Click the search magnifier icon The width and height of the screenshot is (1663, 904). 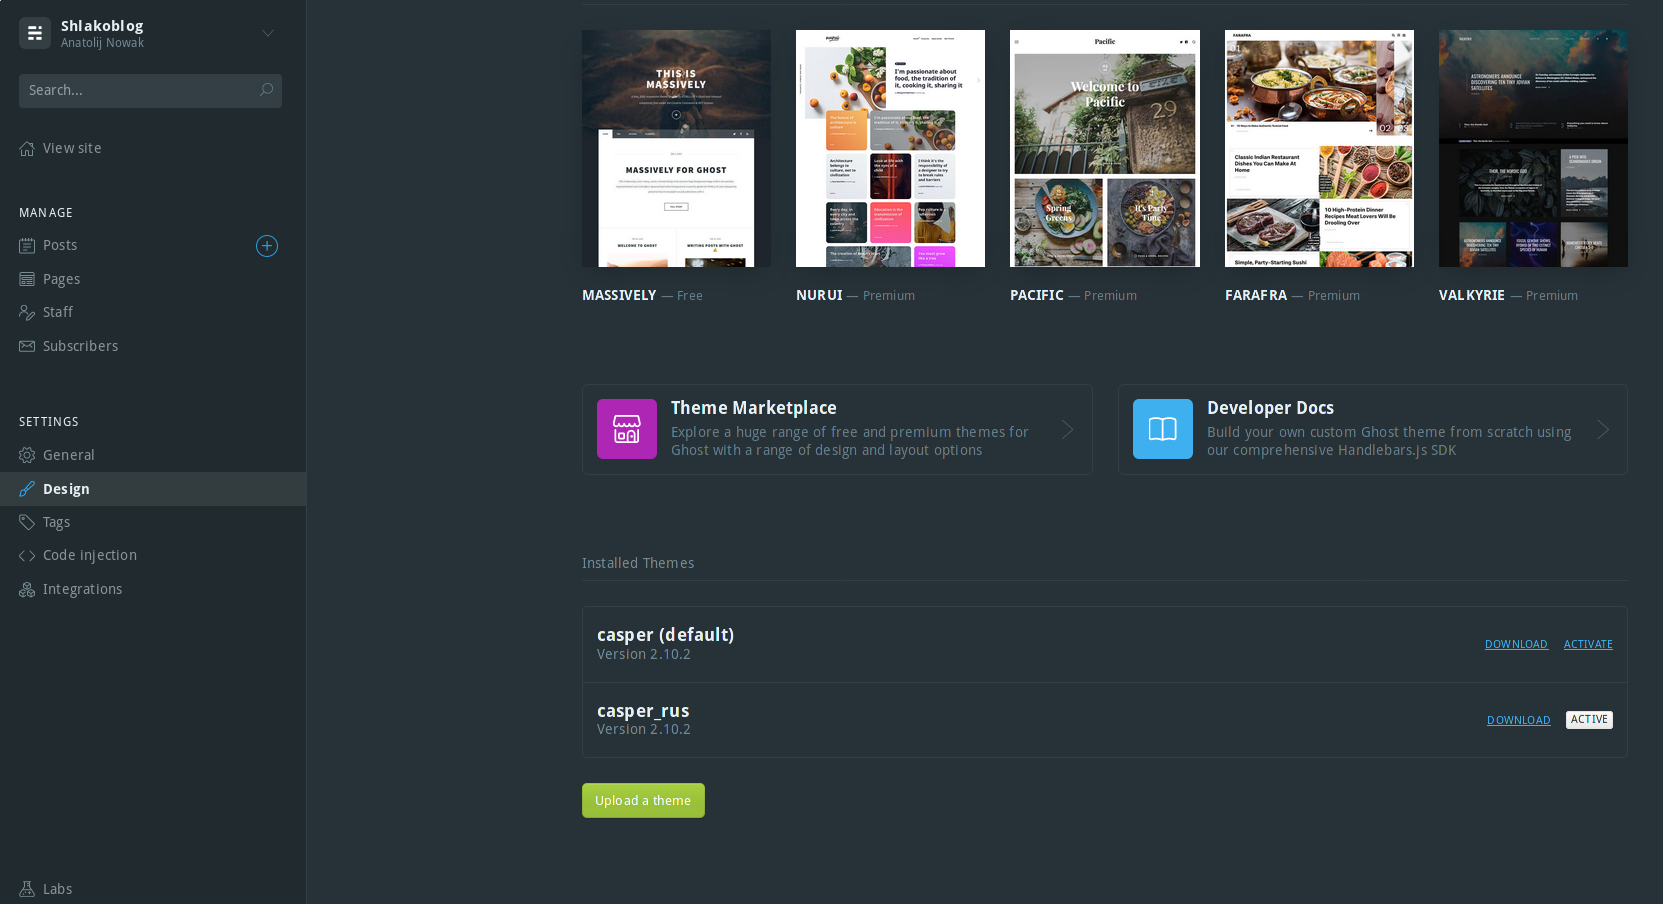coord(266,90)
